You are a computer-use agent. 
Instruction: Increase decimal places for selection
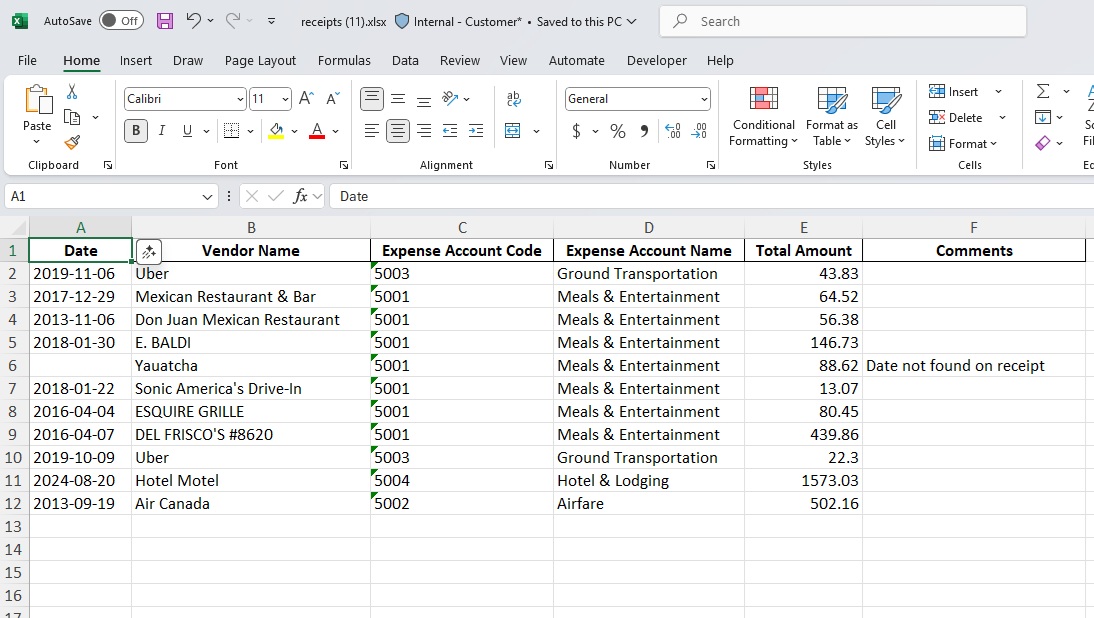click(x=672, y=130)
